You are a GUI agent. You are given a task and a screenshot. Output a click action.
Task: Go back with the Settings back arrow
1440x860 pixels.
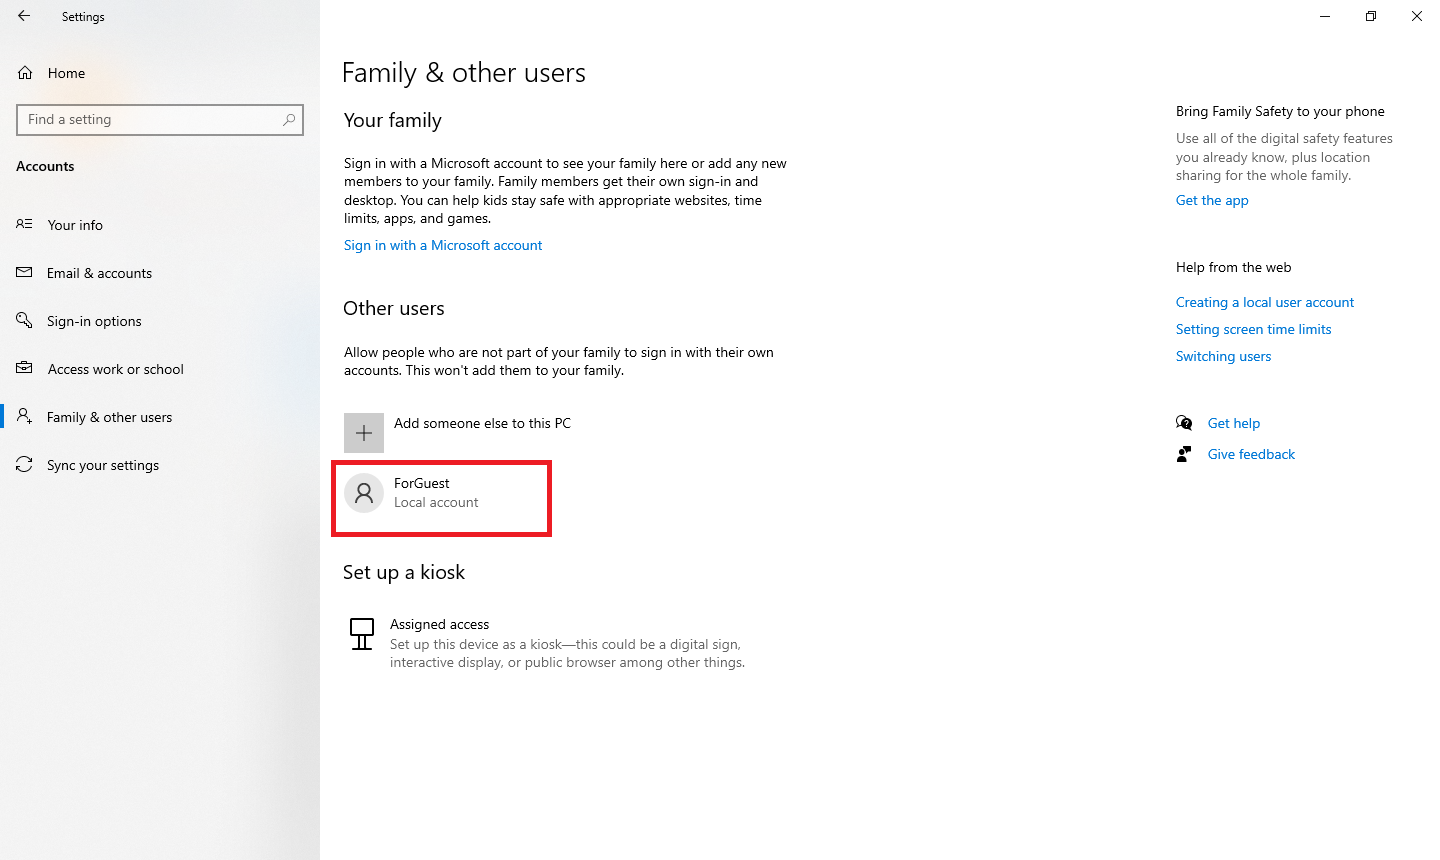pyautogui.click(x=24, y=16)
